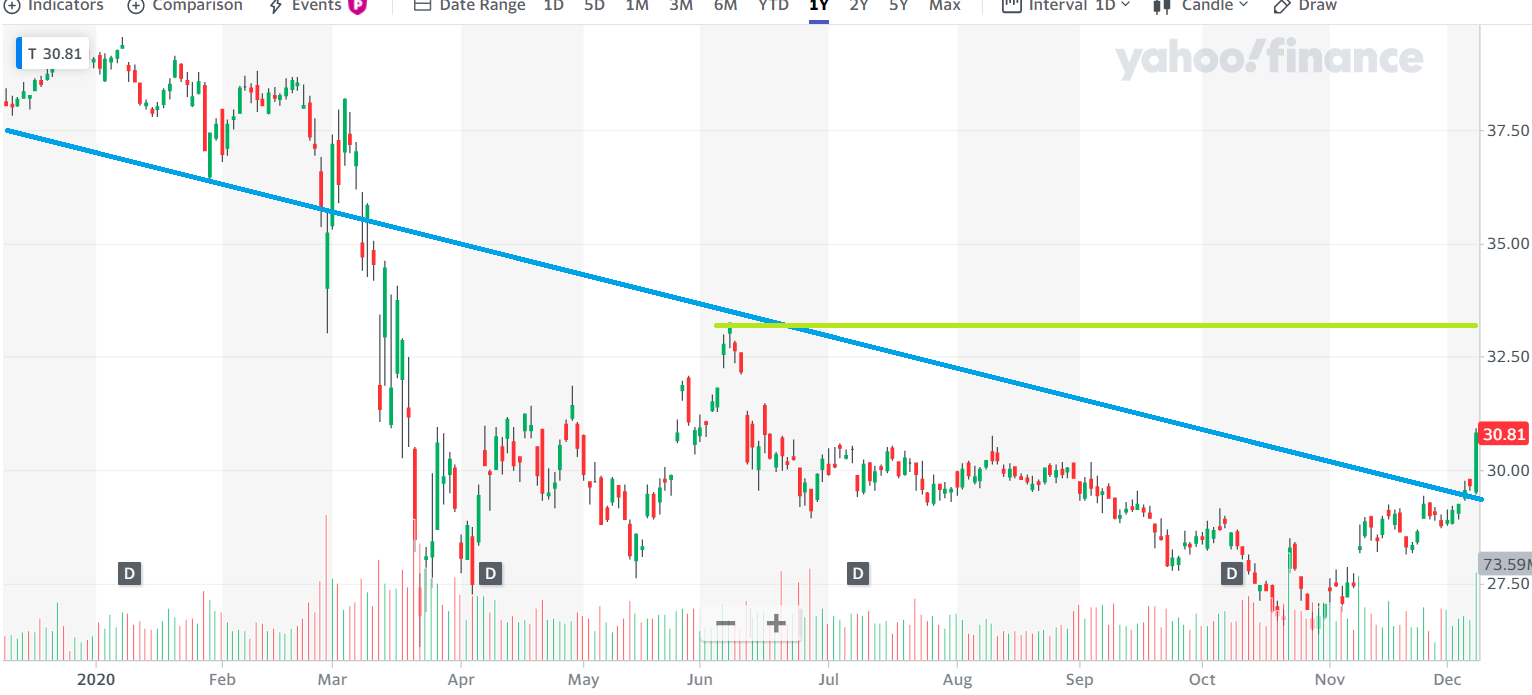Click the pink premium badge next to Events
Viewport: 1532px width, 695px height.
357,6
